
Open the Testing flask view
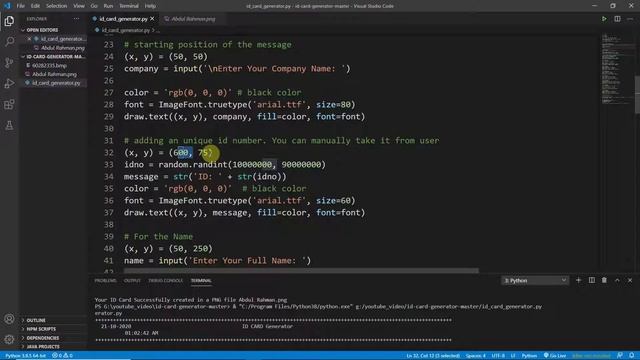click(9, 125)
